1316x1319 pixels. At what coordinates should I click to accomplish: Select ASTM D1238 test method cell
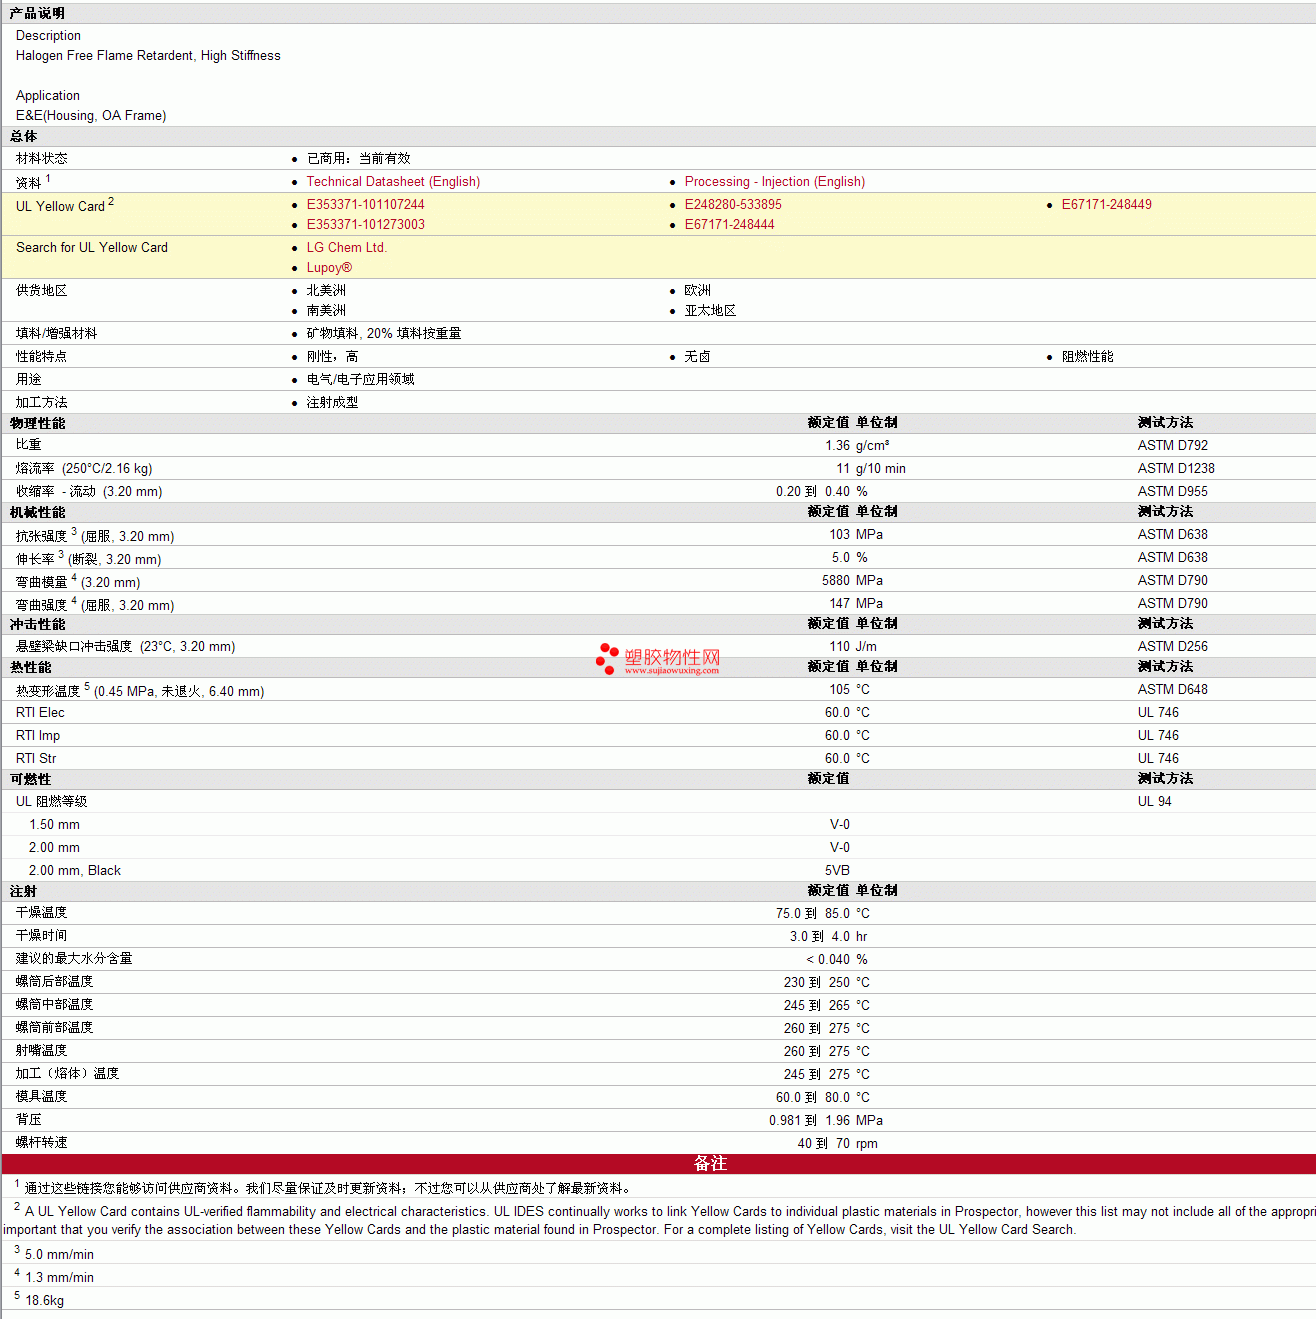[1176, 469]
